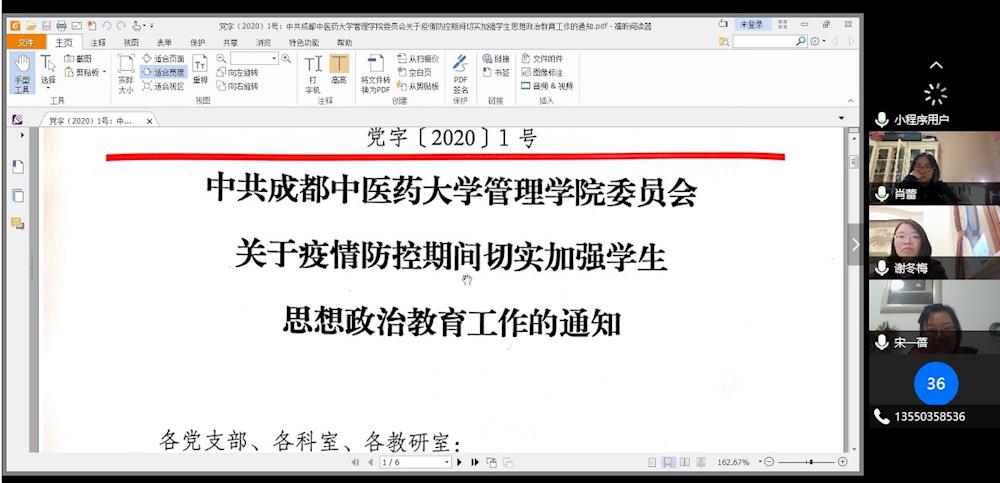Rotate view right (向右旋转)
Screen dimensions: 1000x483
(237, 85)
